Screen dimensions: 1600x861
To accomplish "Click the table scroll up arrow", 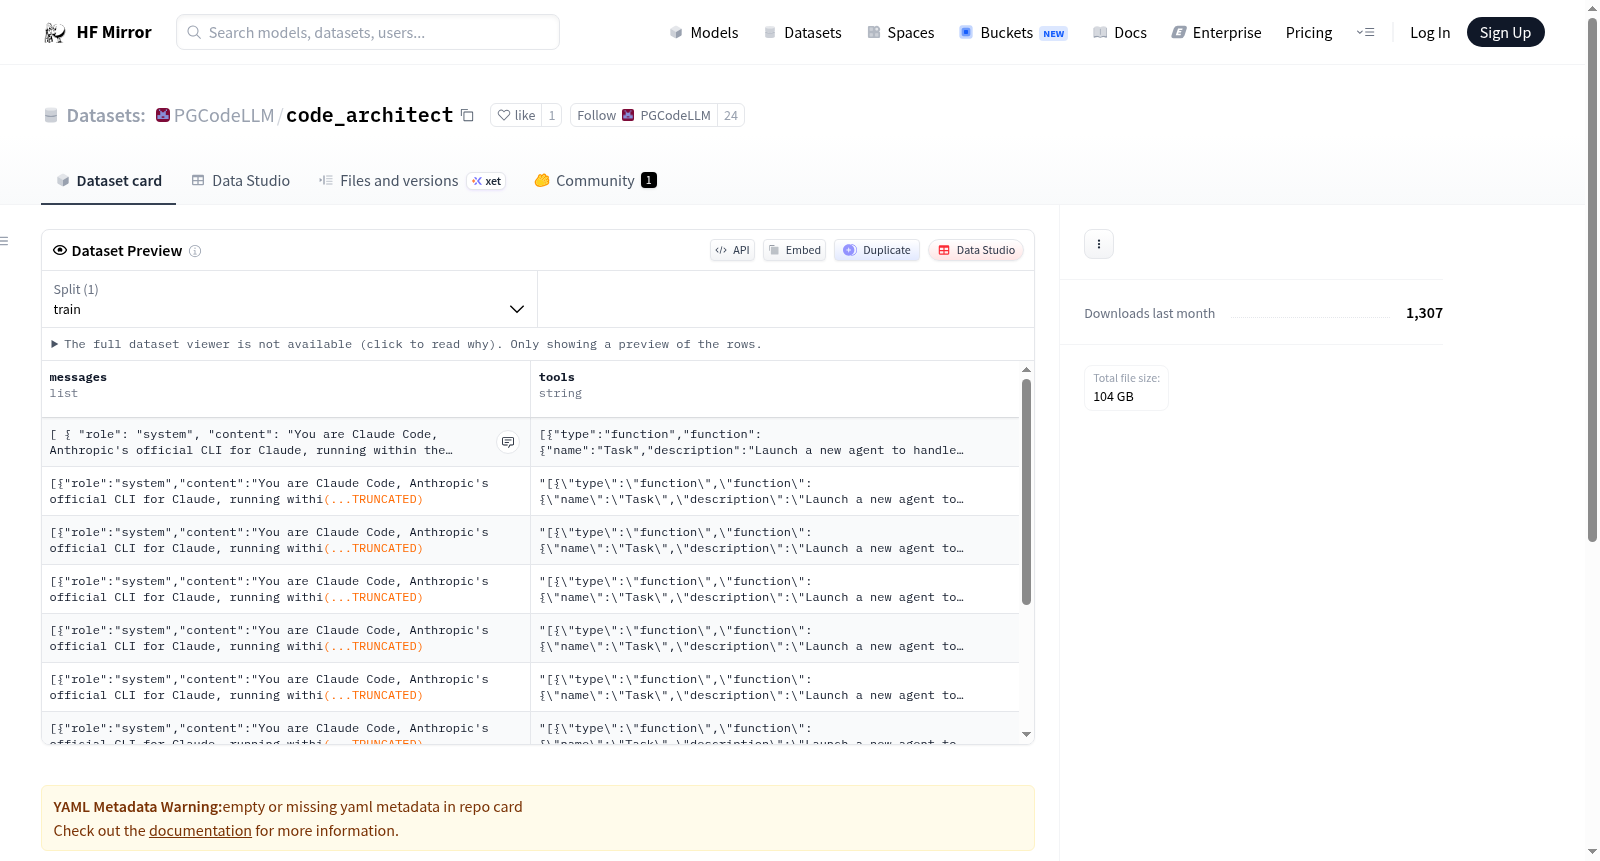I will pos(1026,370).
